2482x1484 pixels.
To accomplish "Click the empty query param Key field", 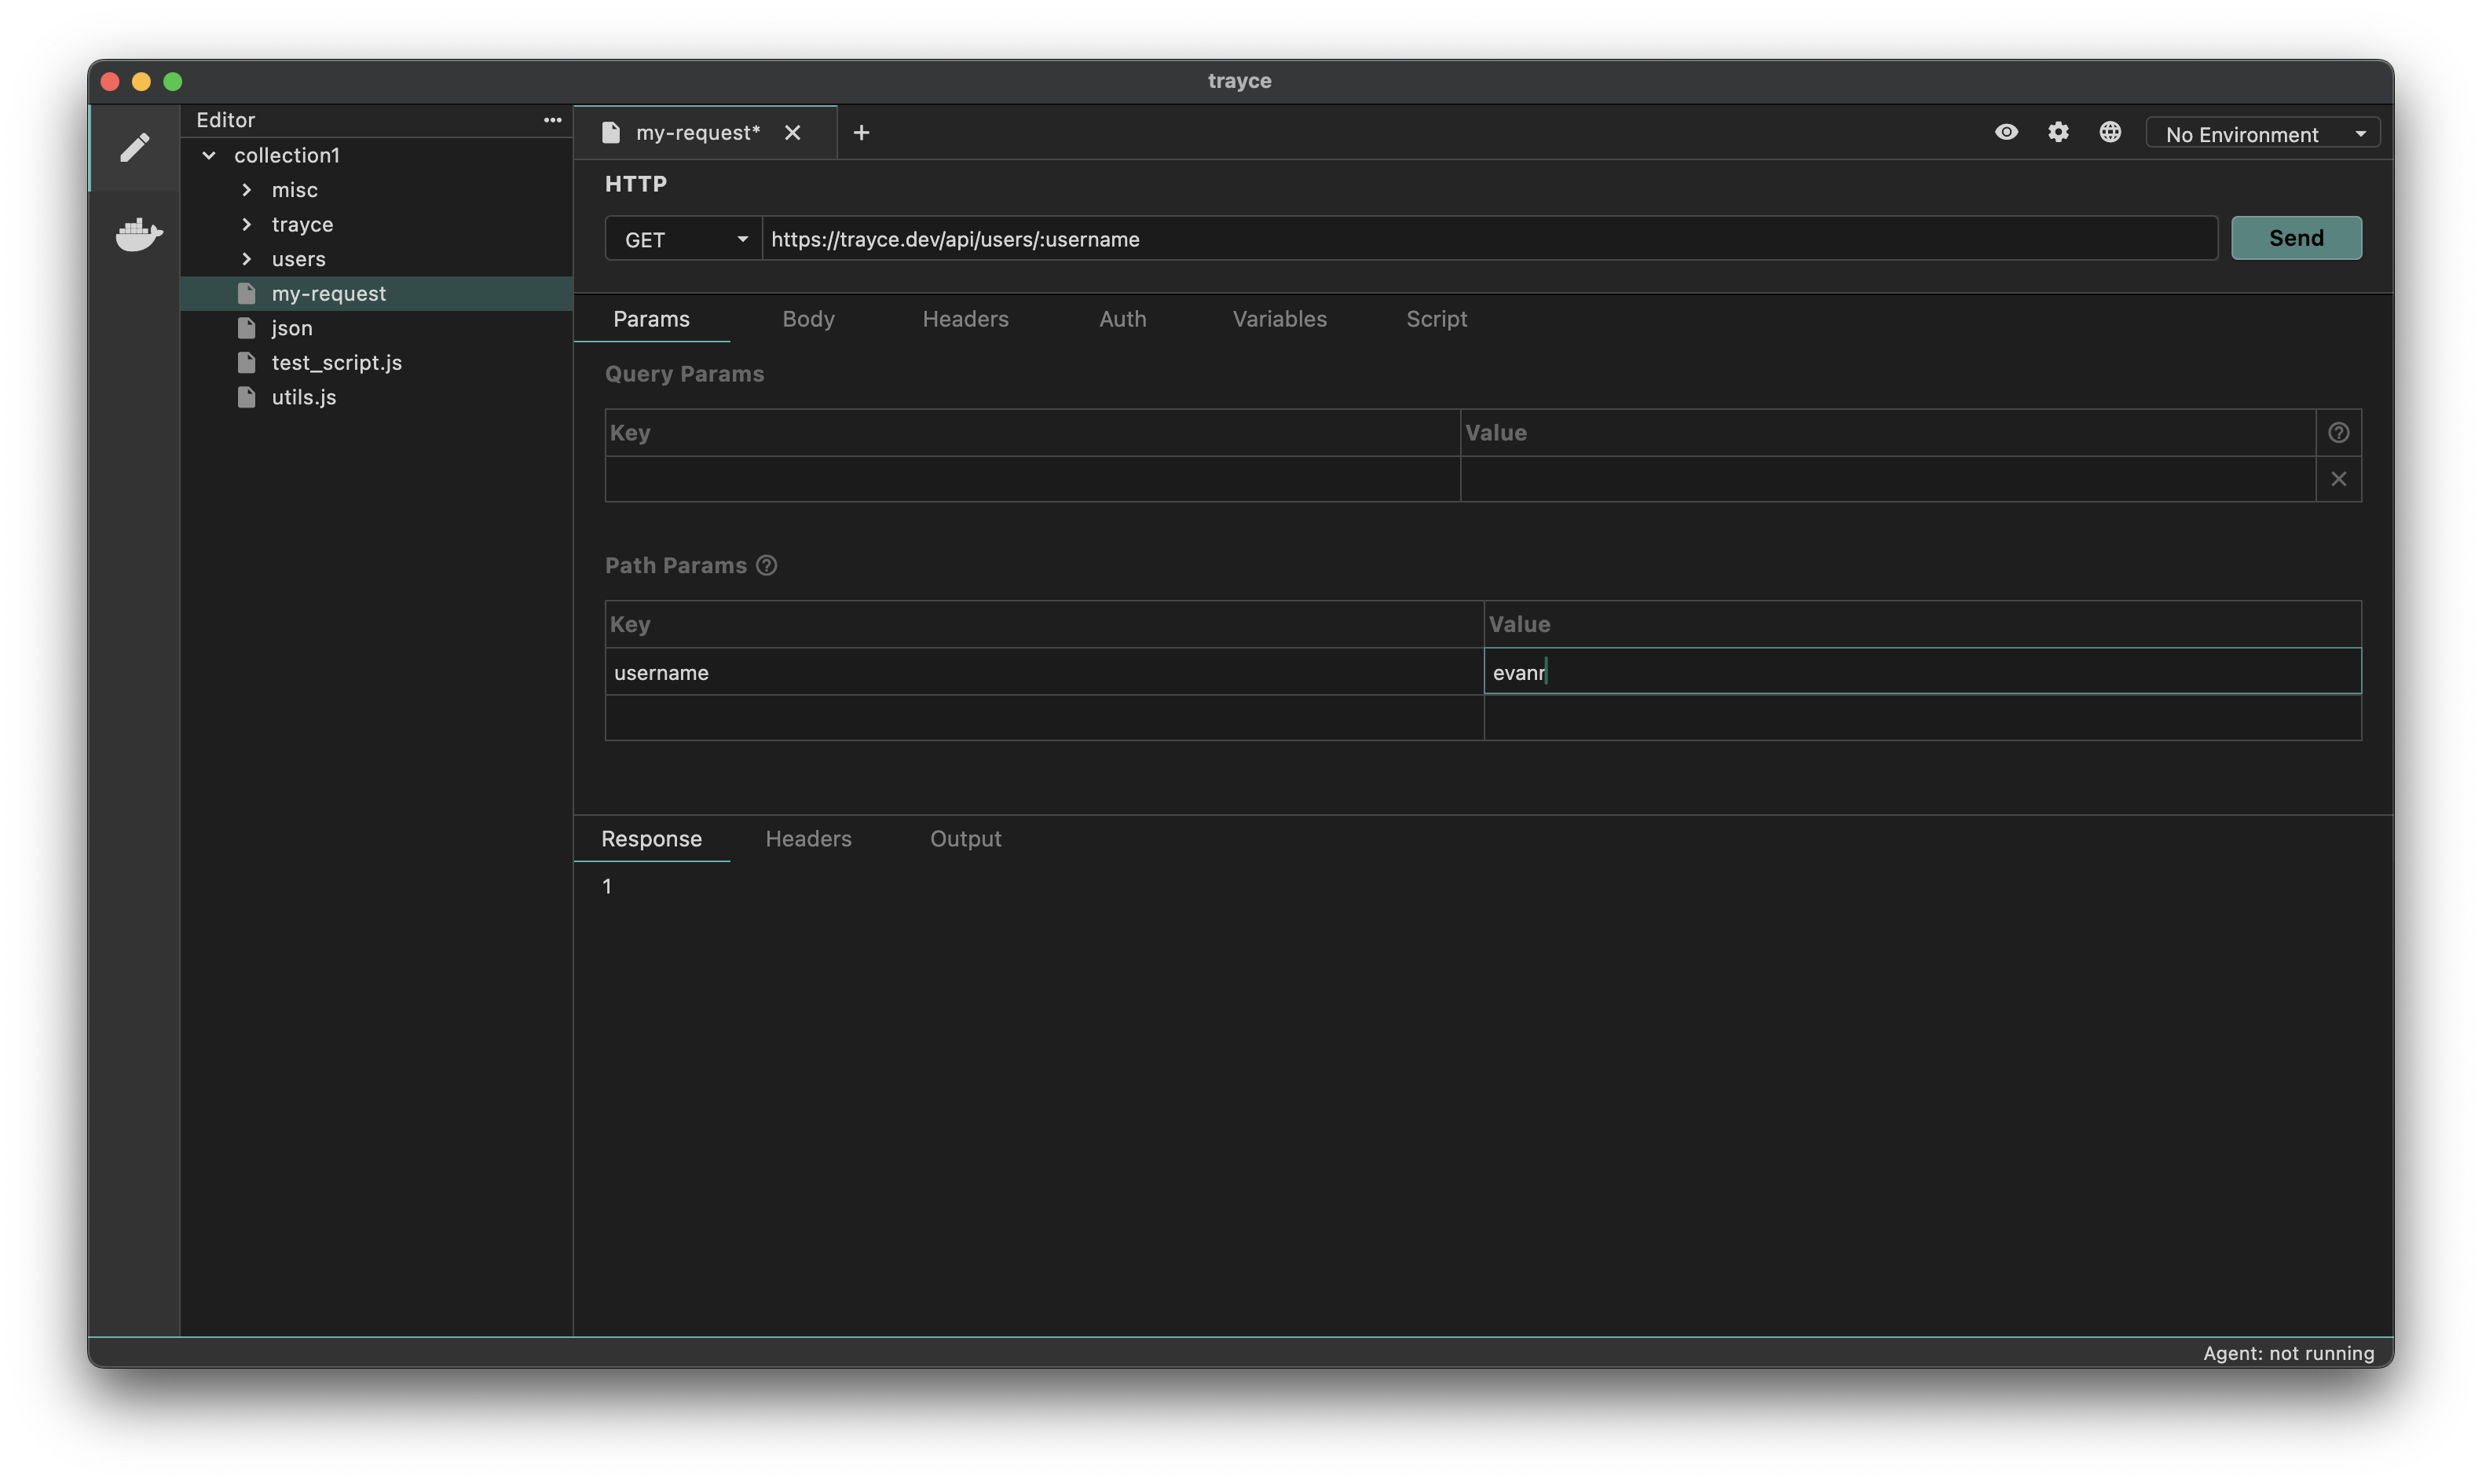I will 1032,479.
